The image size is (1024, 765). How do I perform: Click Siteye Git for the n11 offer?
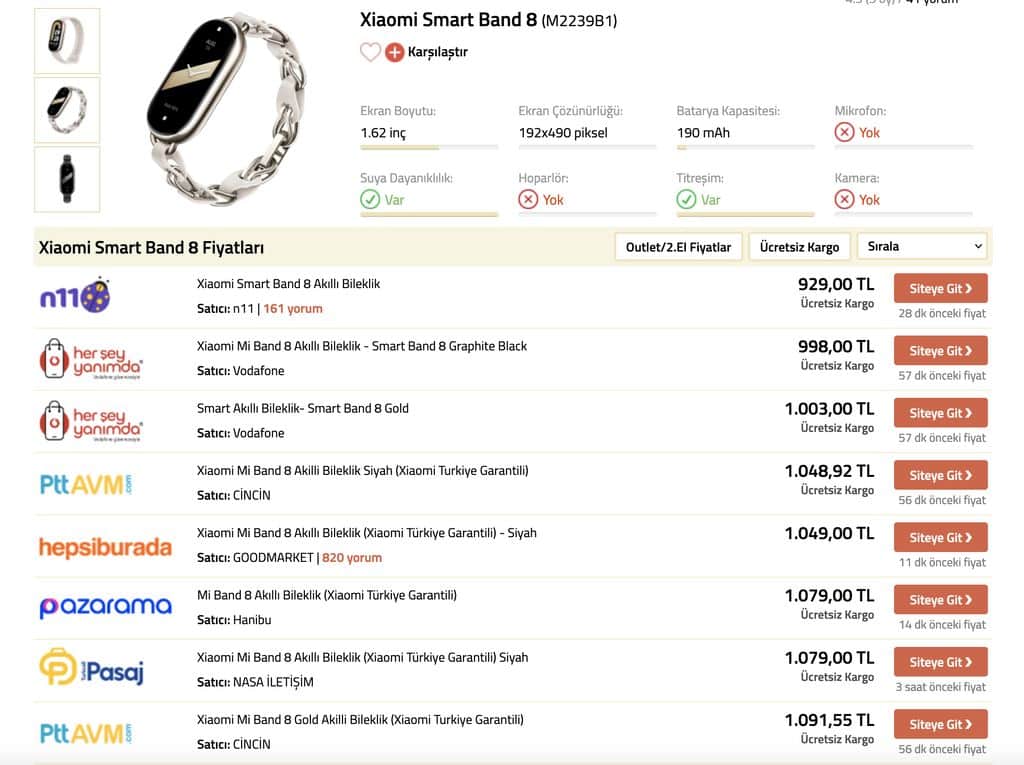pyautogui.click(x=940, y=288)
